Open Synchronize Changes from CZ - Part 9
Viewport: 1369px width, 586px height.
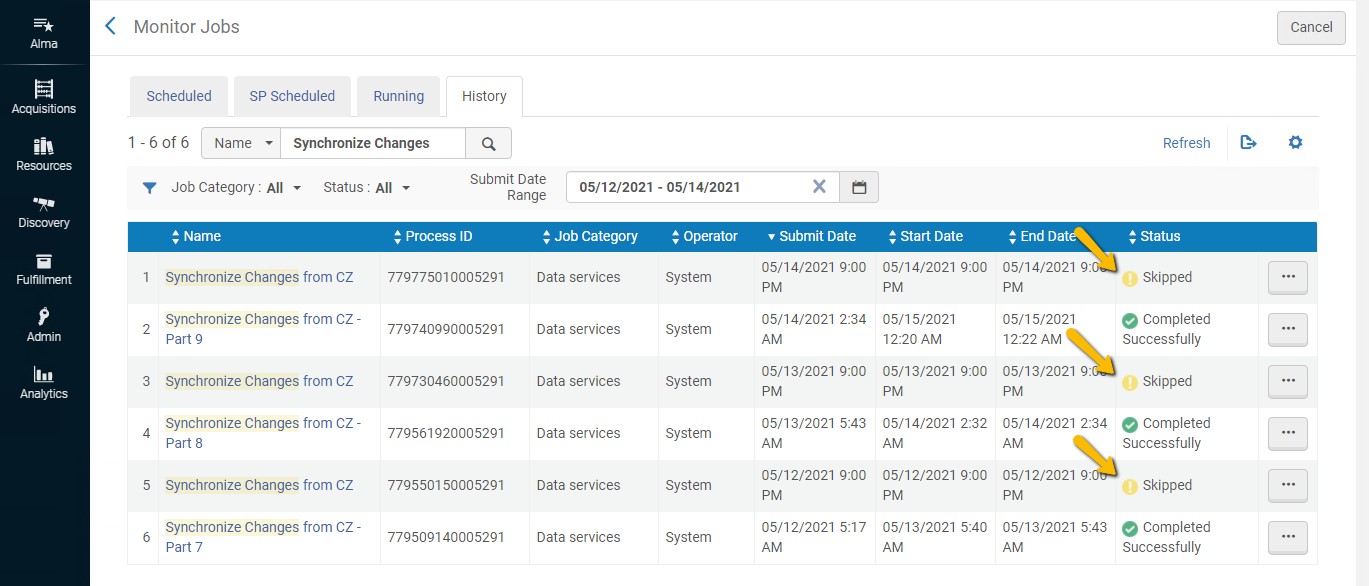coord(262,329)
